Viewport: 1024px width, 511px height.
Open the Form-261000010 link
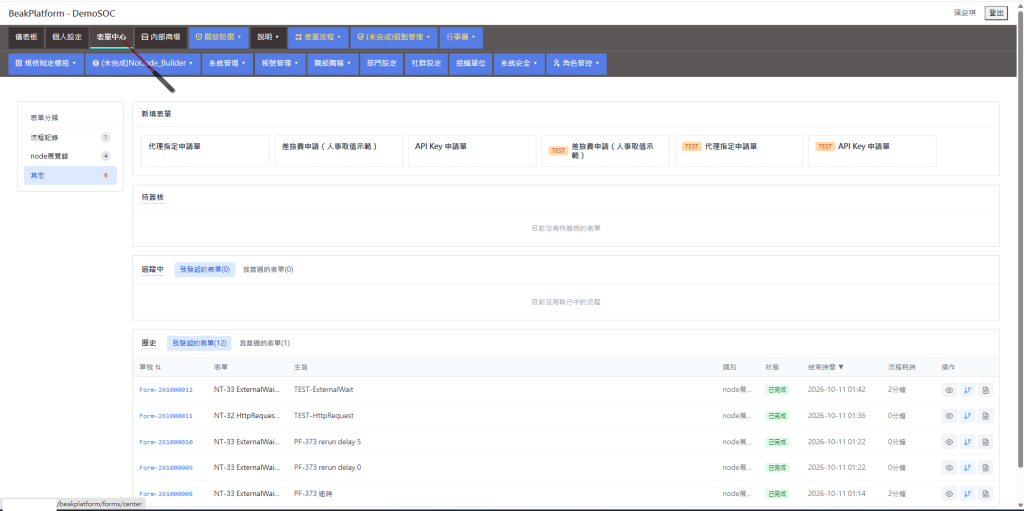click(166, 442)
